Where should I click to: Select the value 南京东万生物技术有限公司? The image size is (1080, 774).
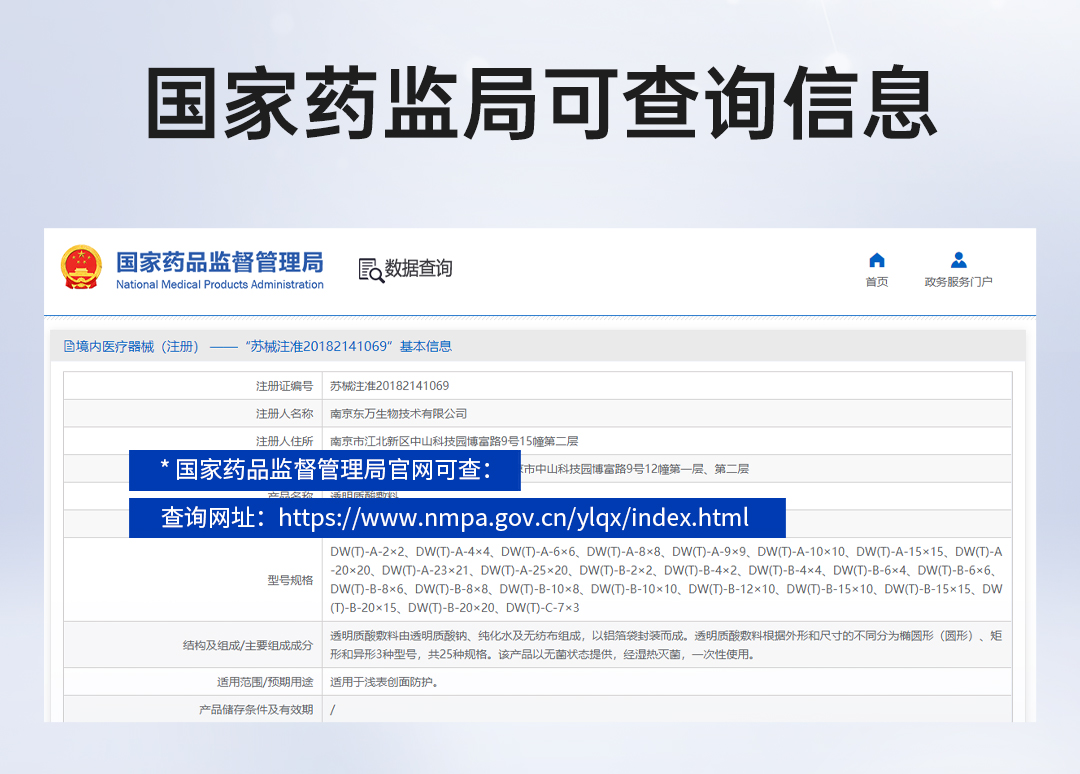398,413
